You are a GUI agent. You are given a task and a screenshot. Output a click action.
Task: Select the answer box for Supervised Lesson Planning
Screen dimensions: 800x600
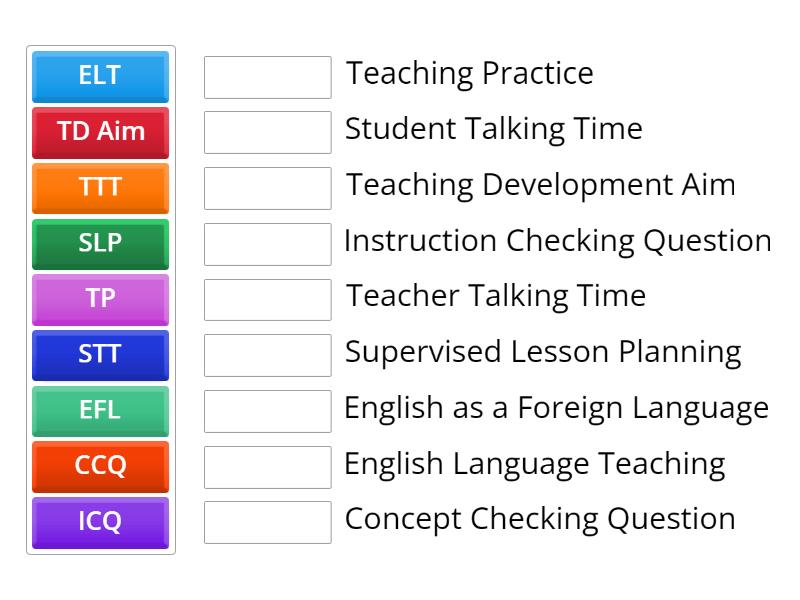(267, 355)
